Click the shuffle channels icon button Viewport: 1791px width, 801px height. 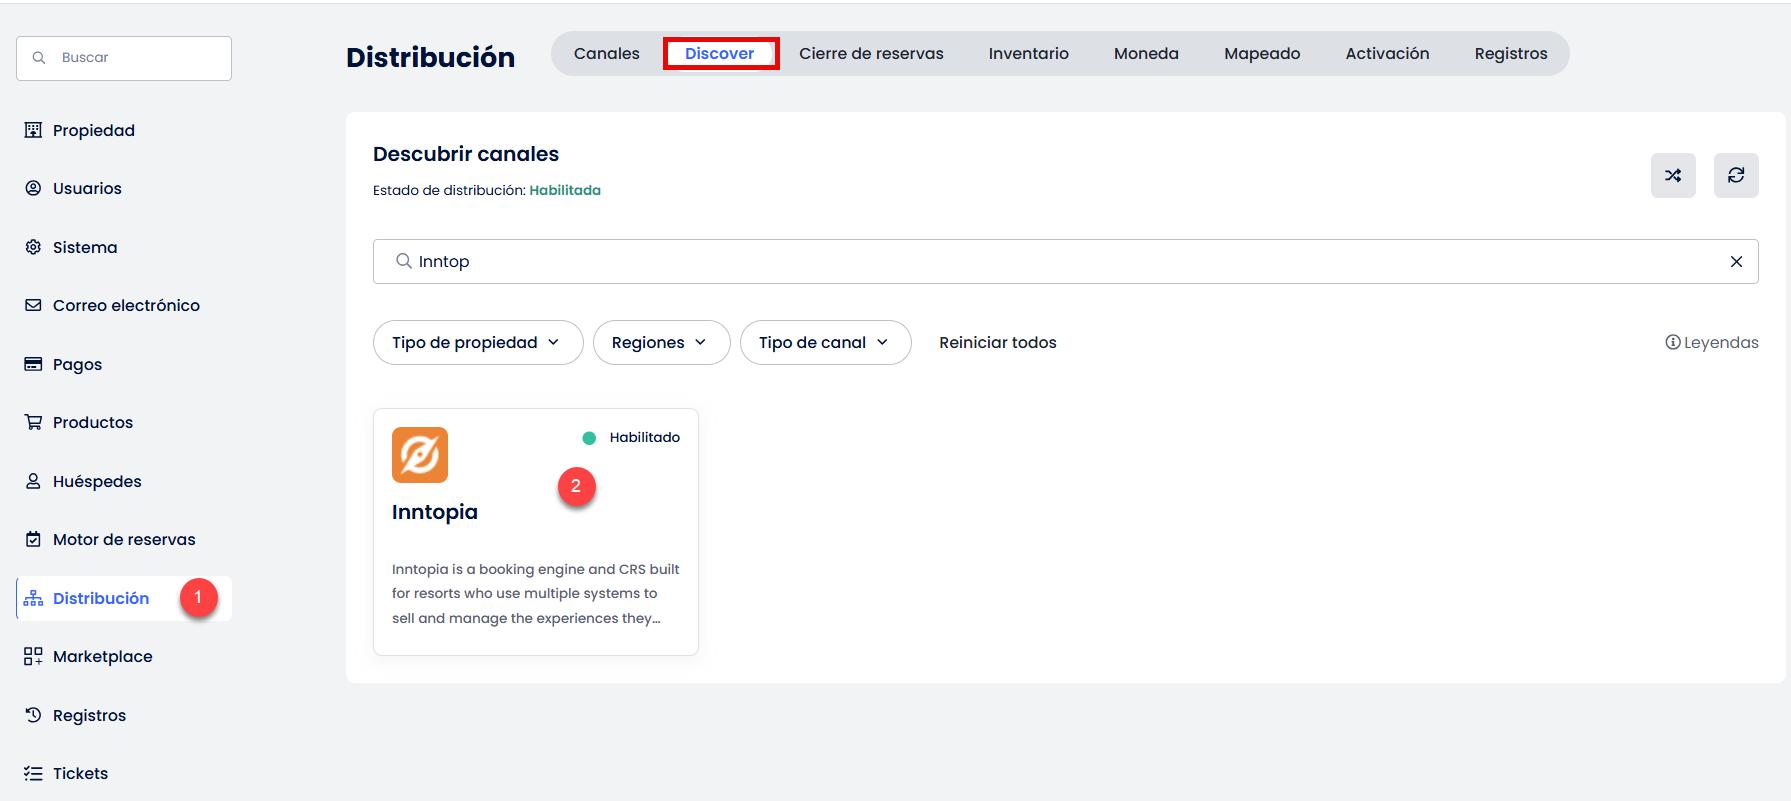(x=1672, y=176)
